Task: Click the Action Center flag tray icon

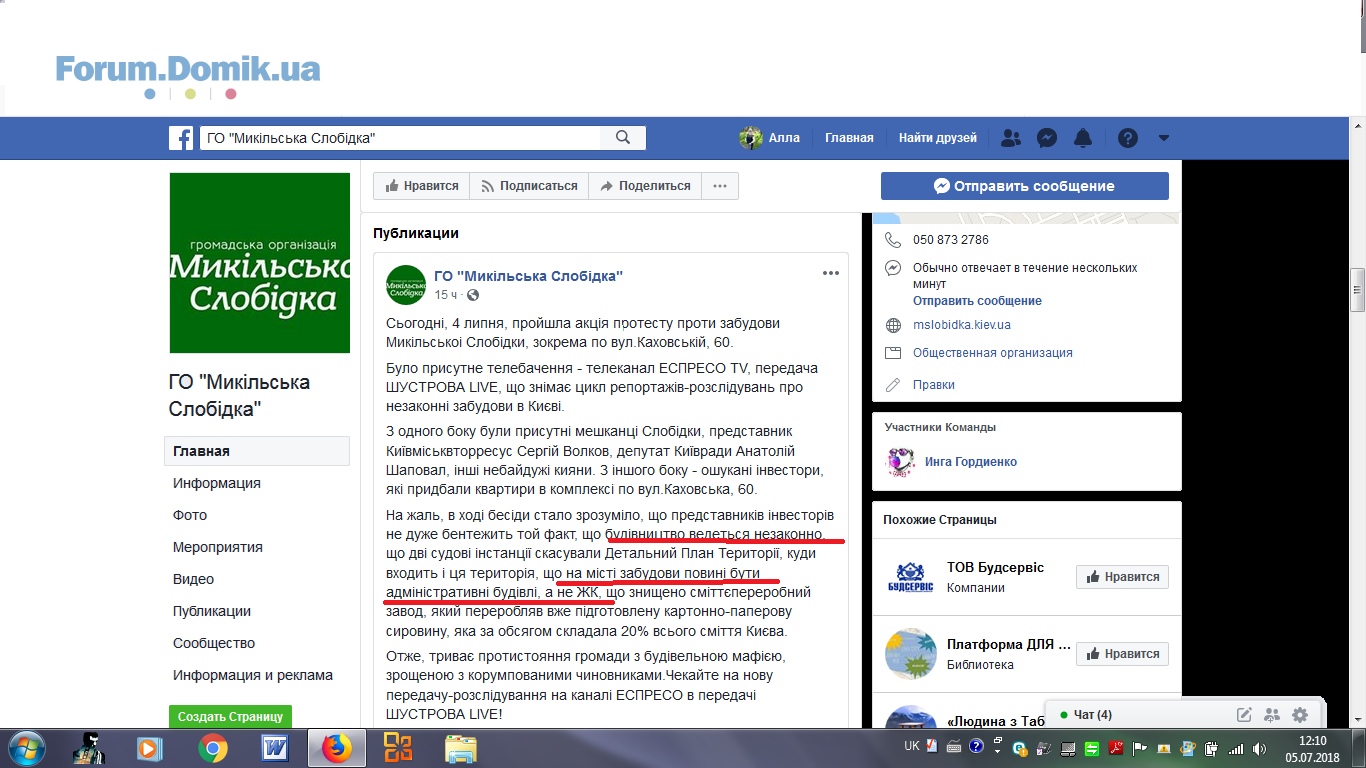Action: (x=1139, y=748)
